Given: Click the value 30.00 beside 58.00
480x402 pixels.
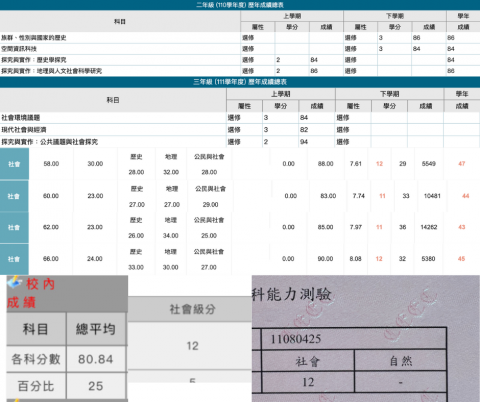Looking at the screenshot, I should (x=95, y=164).
